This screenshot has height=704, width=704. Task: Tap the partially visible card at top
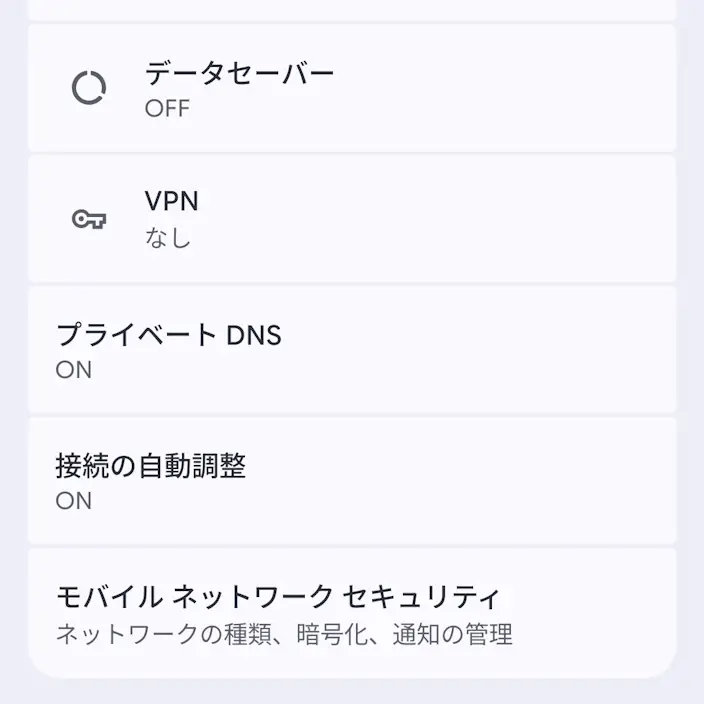(352, 10)
